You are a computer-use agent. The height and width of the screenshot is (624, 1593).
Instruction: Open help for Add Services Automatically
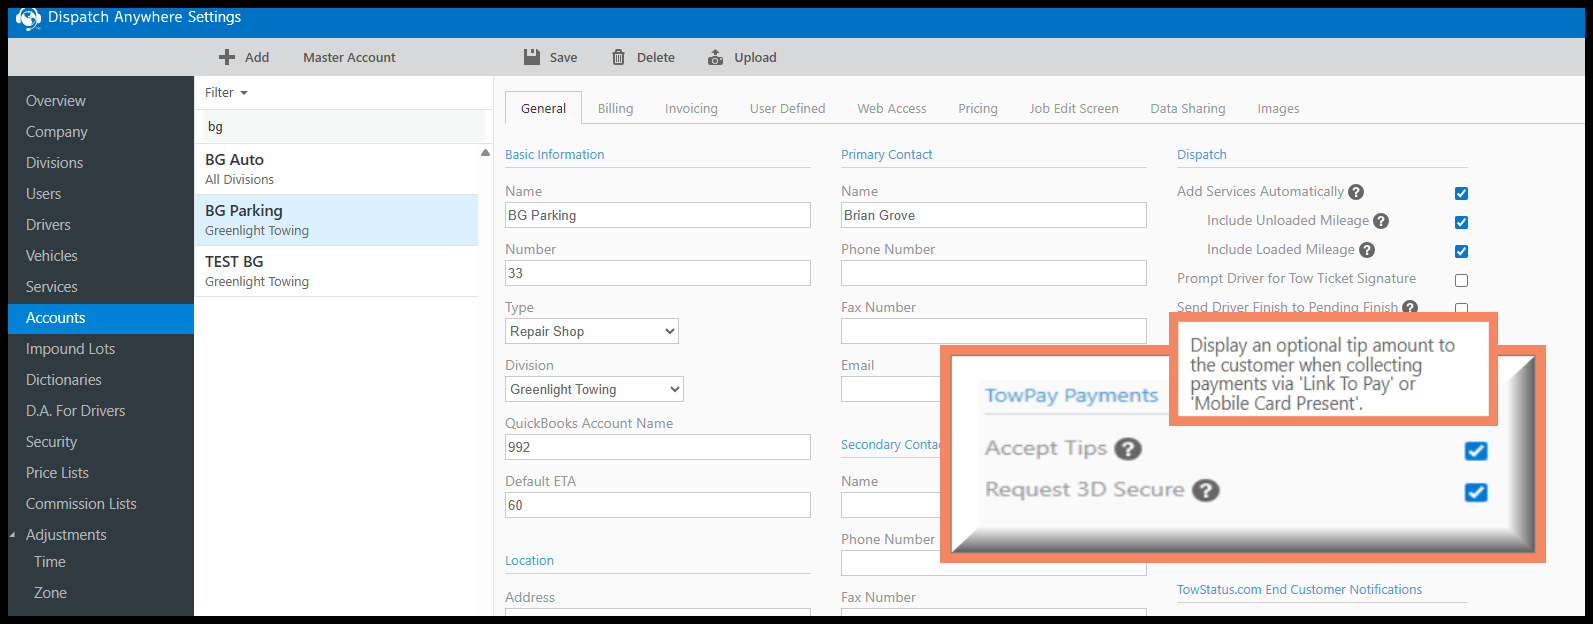coord(1356,192)
